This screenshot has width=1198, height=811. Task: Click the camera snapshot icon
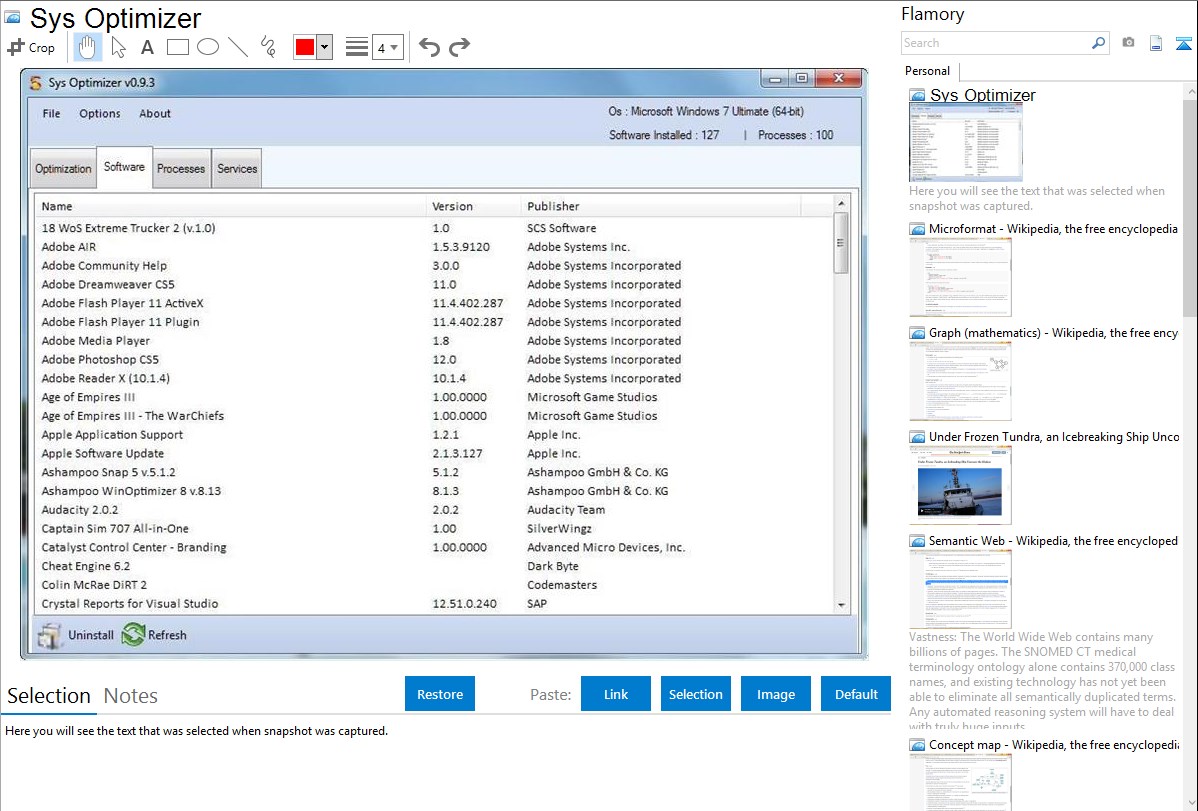[x=1128, y=43]
